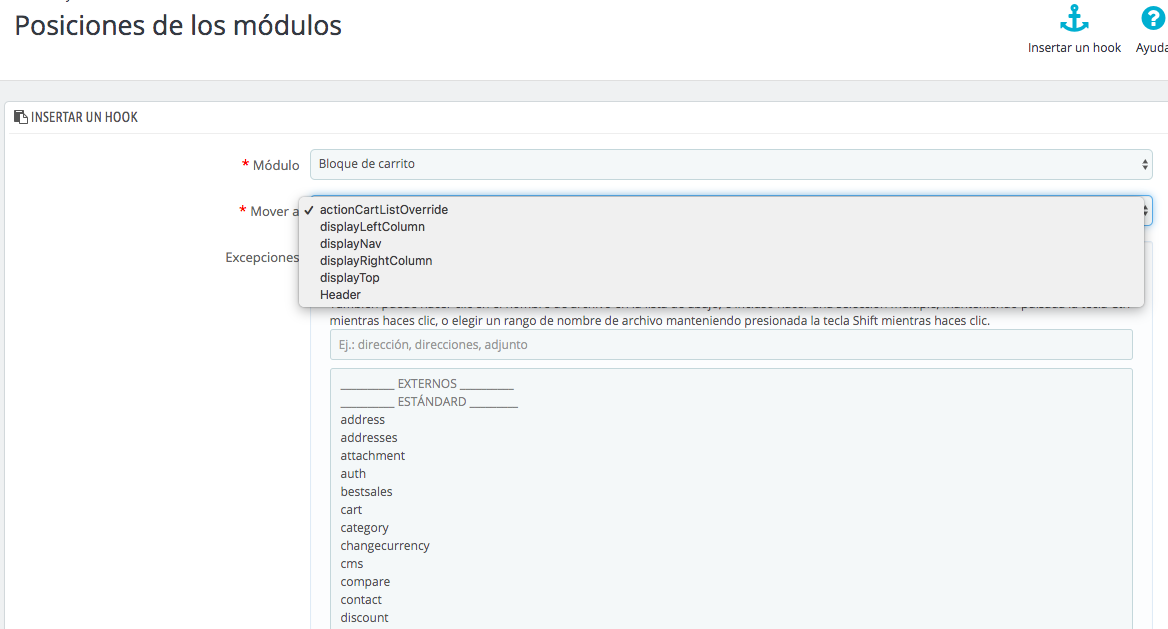Click the Insertar un hook link label
The image size is (1168, 629).
pos(1074,48)
